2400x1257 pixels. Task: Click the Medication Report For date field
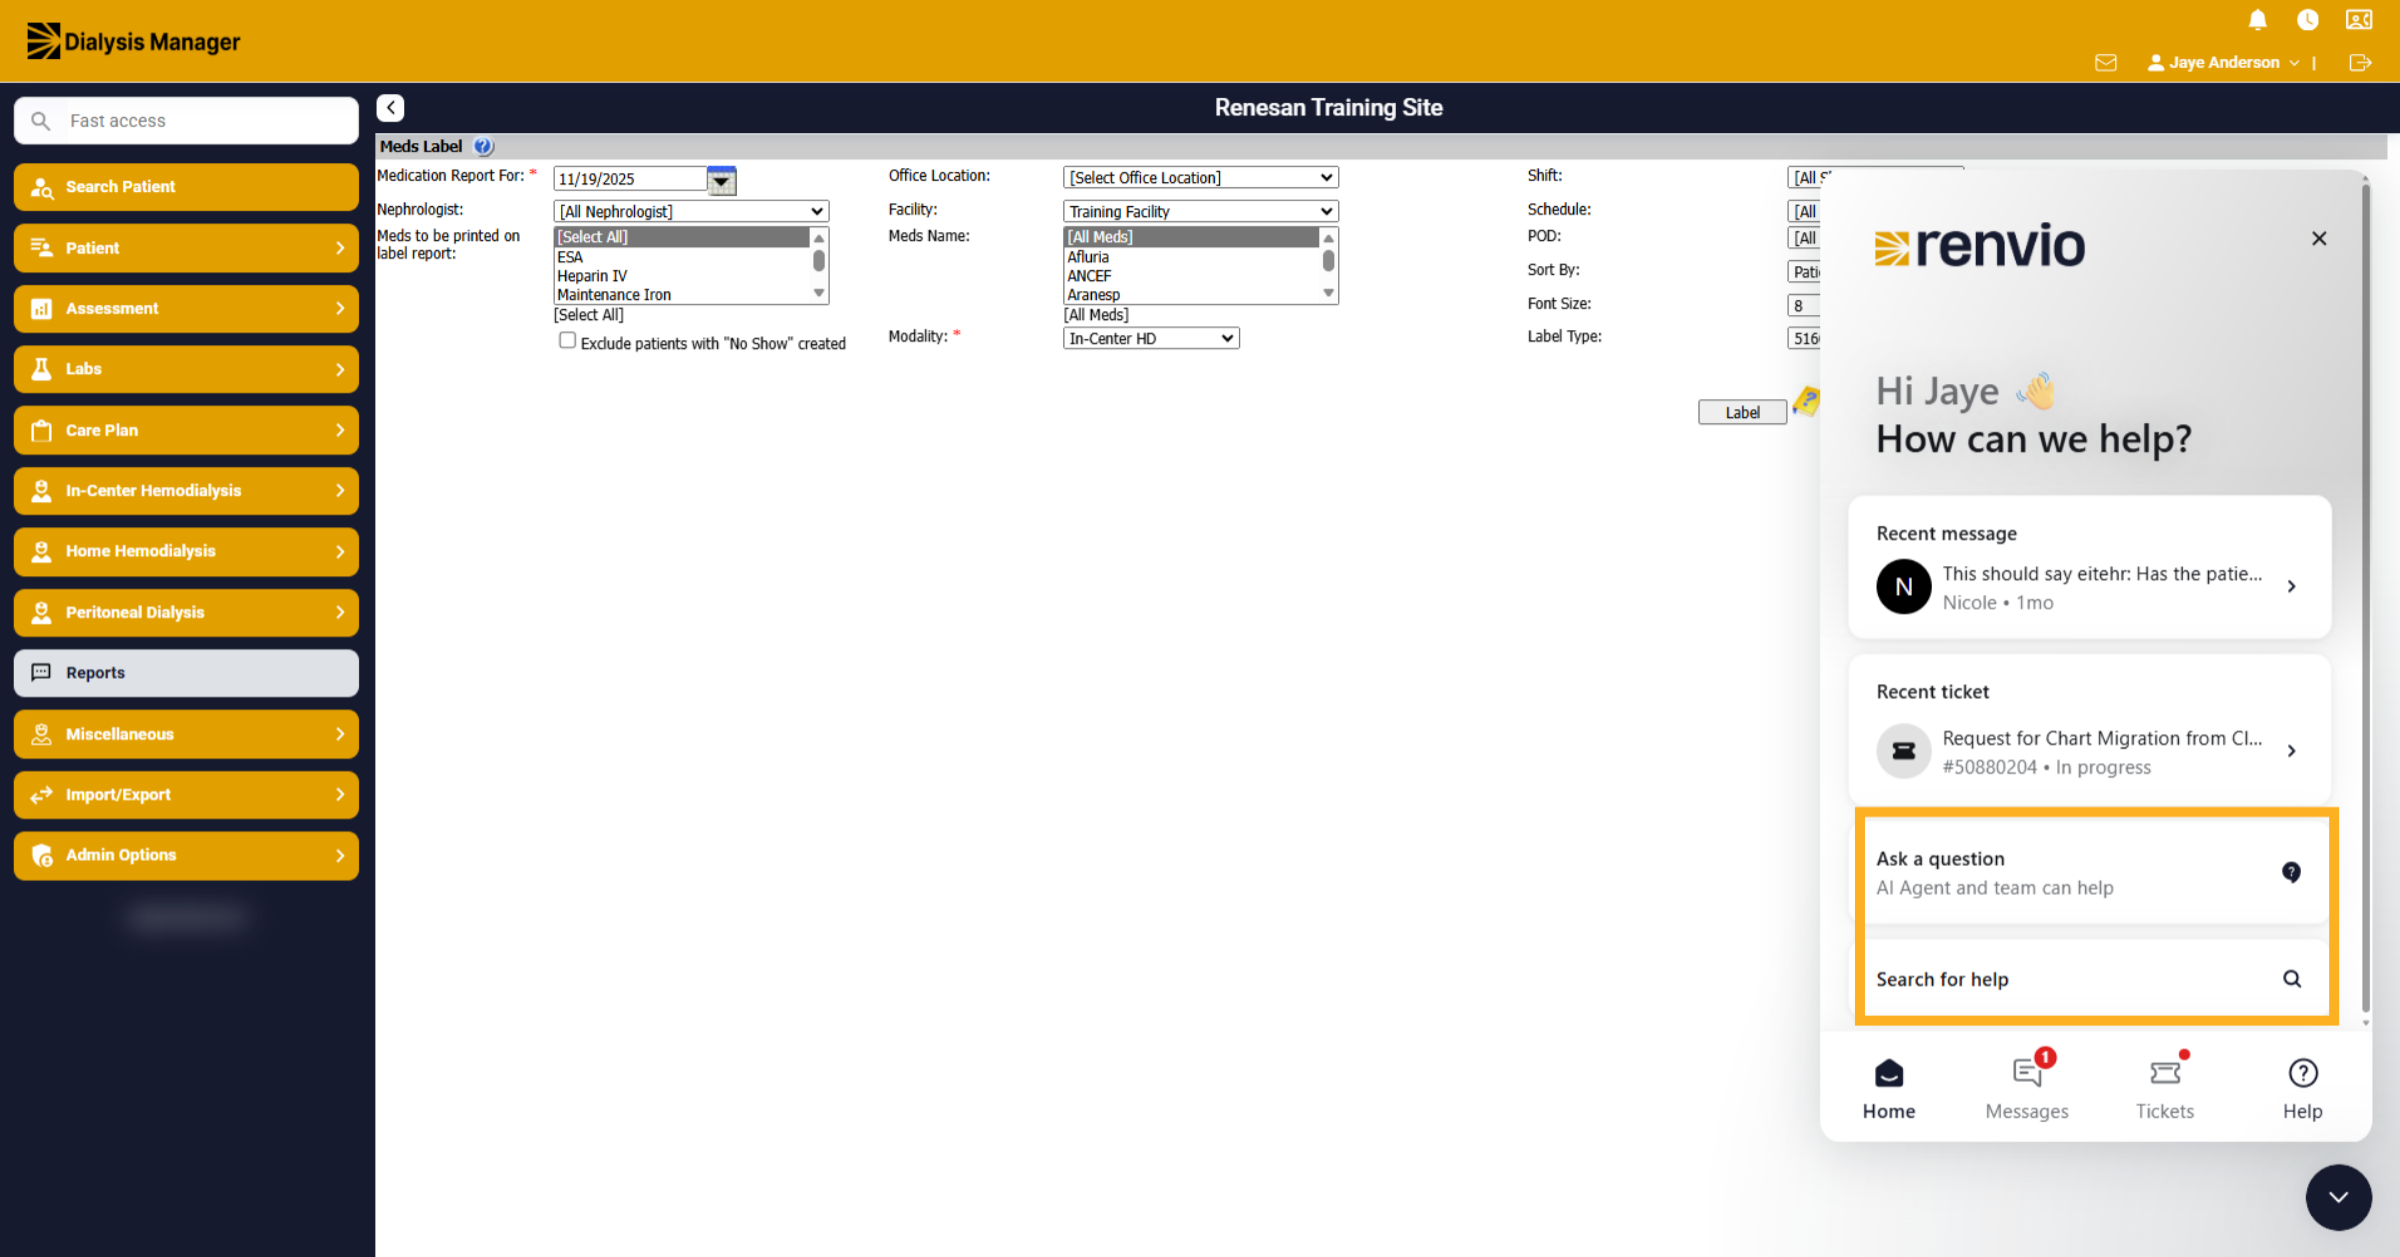(630, 179)
